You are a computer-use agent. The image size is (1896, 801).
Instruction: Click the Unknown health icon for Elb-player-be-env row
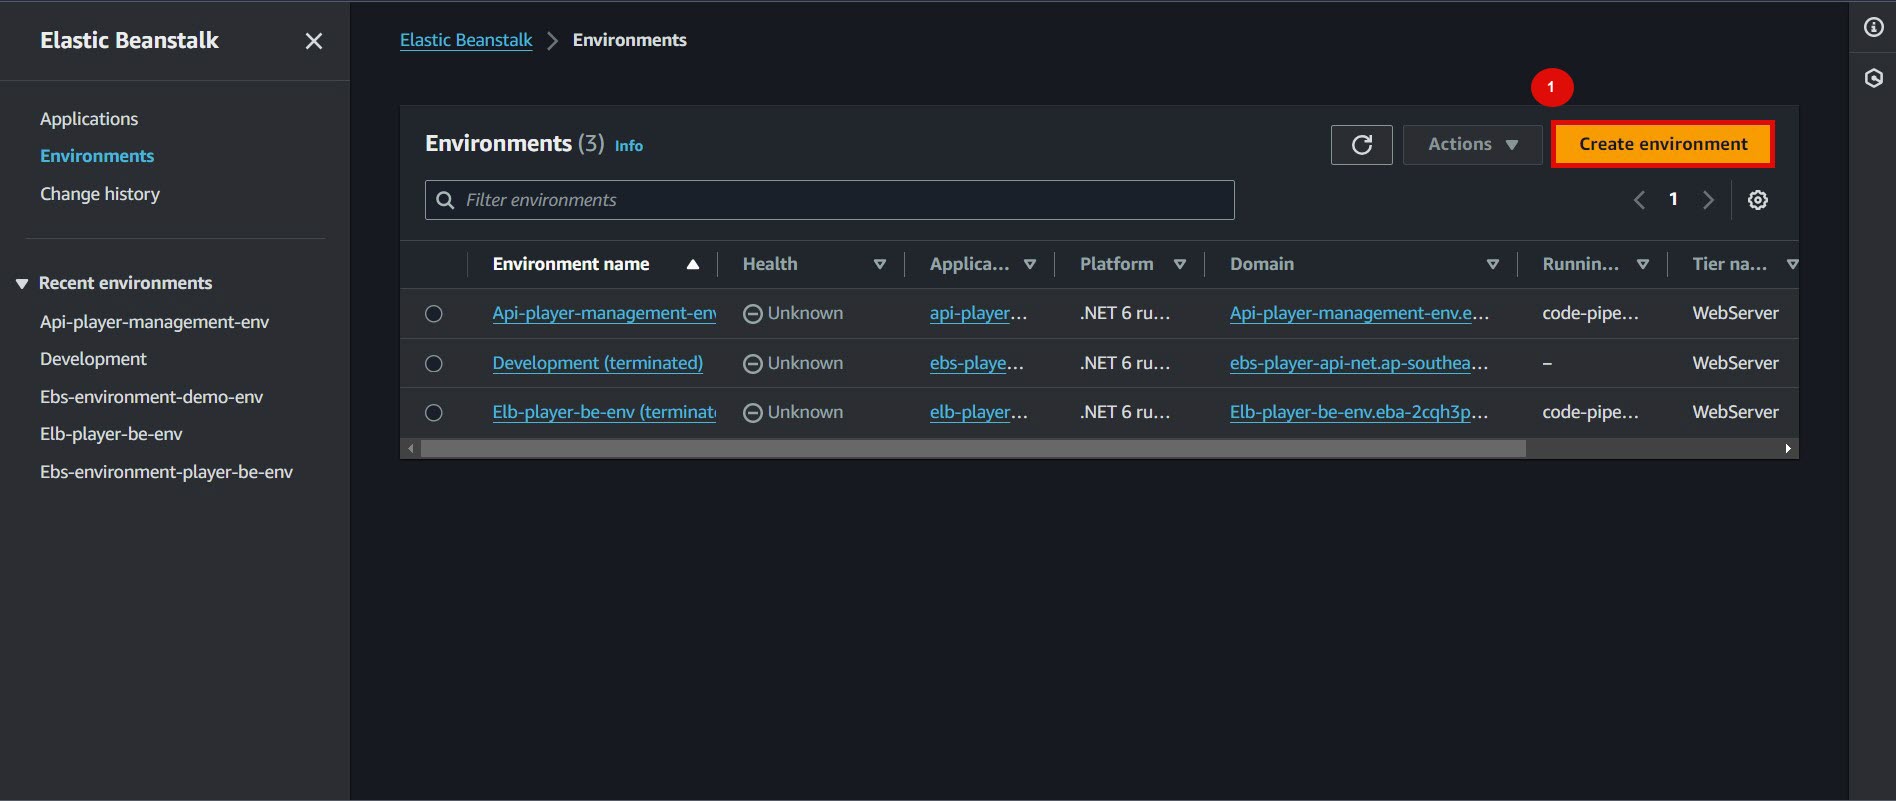(x=753, y=413)
